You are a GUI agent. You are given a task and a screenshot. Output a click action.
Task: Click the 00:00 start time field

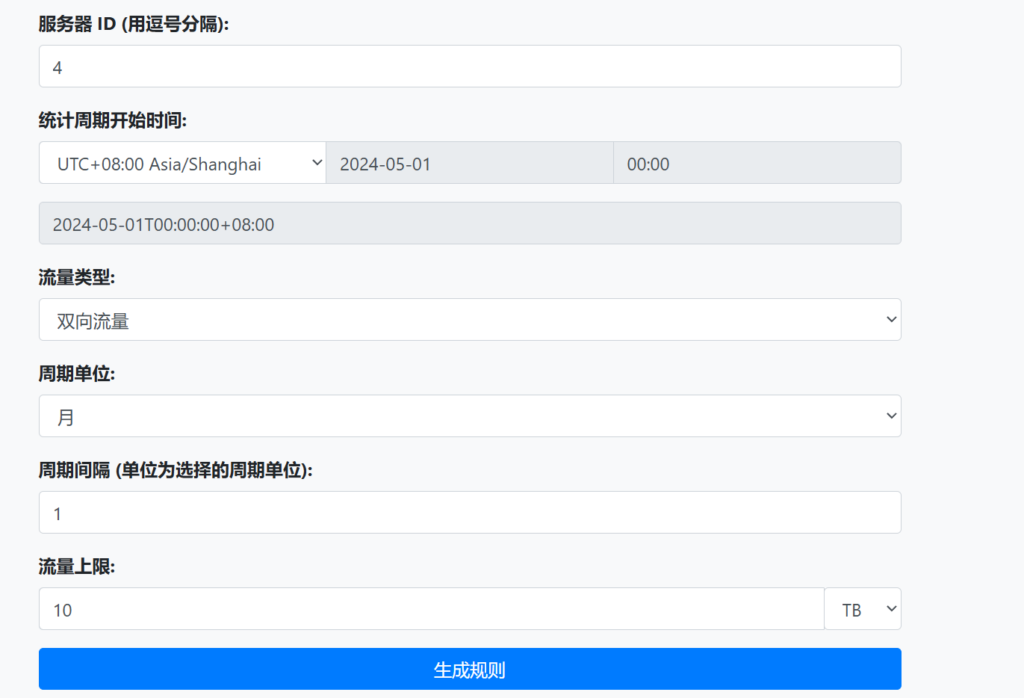click(x=757, y=163)
